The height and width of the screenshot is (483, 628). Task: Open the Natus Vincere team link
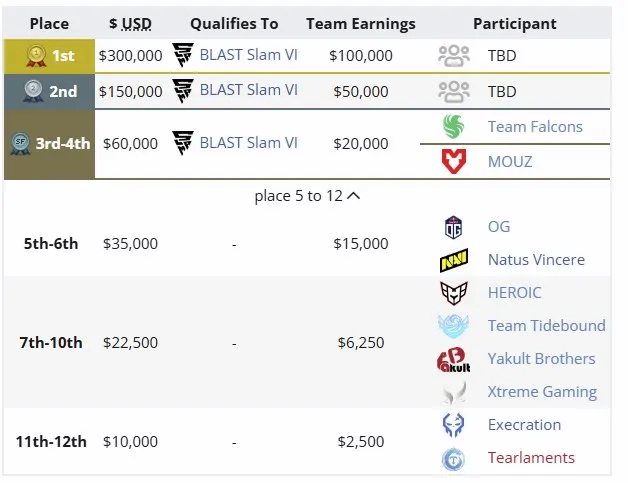536,260
